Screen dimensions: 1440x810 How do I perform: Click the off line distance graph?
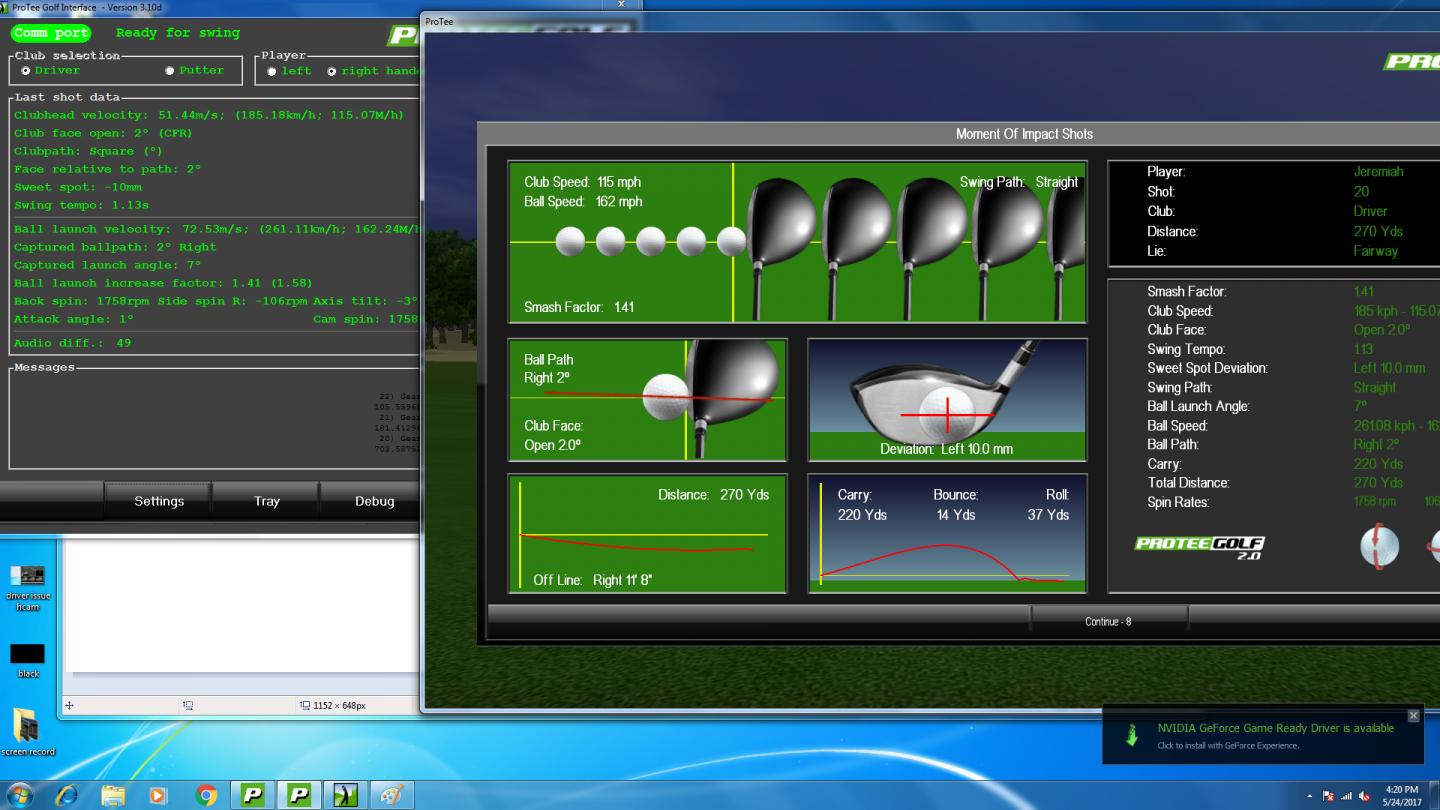coord(647,533)
